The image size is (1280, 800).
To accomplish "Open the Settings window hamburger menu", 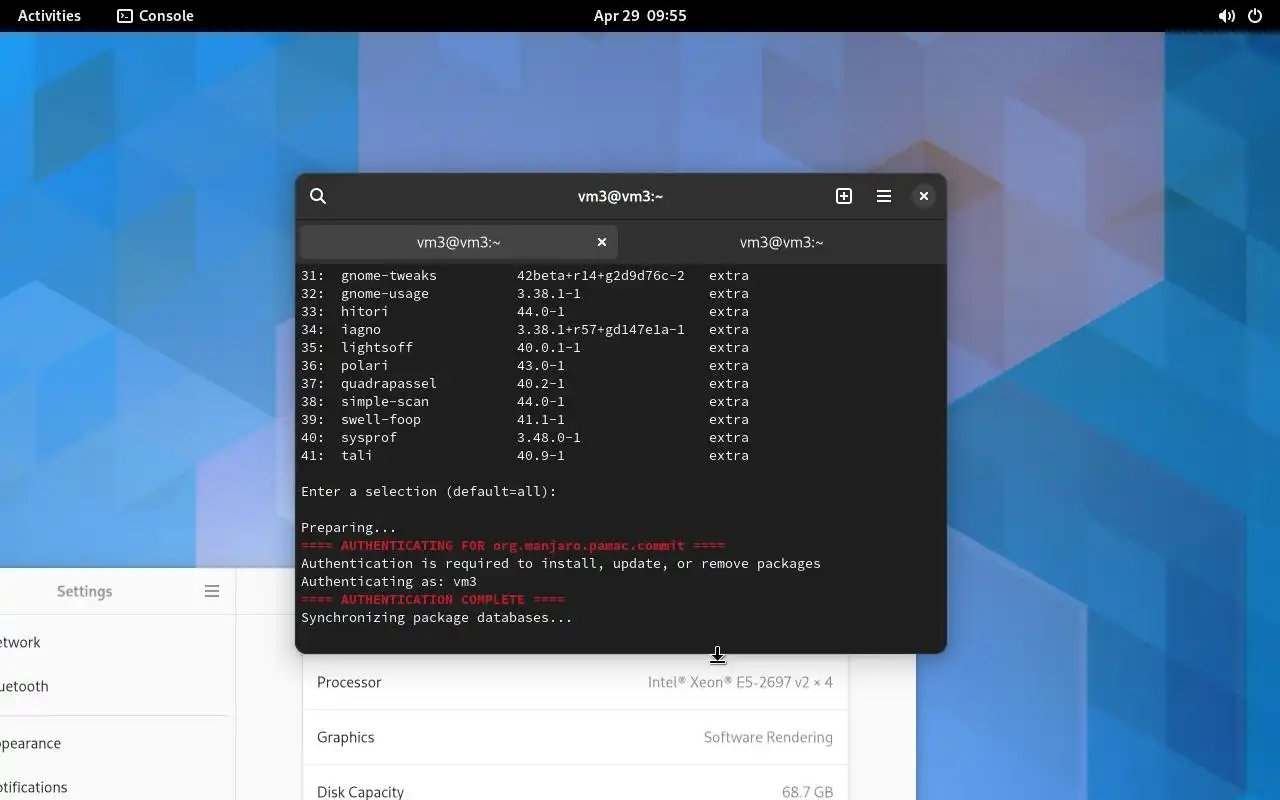I will pos(212,591).
